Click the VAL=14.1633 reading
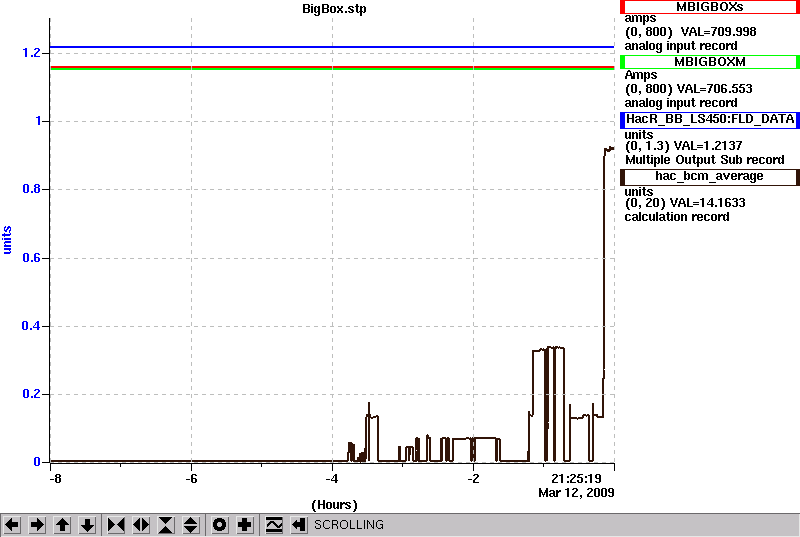This screenshot has height=537, width=800. 707,203
